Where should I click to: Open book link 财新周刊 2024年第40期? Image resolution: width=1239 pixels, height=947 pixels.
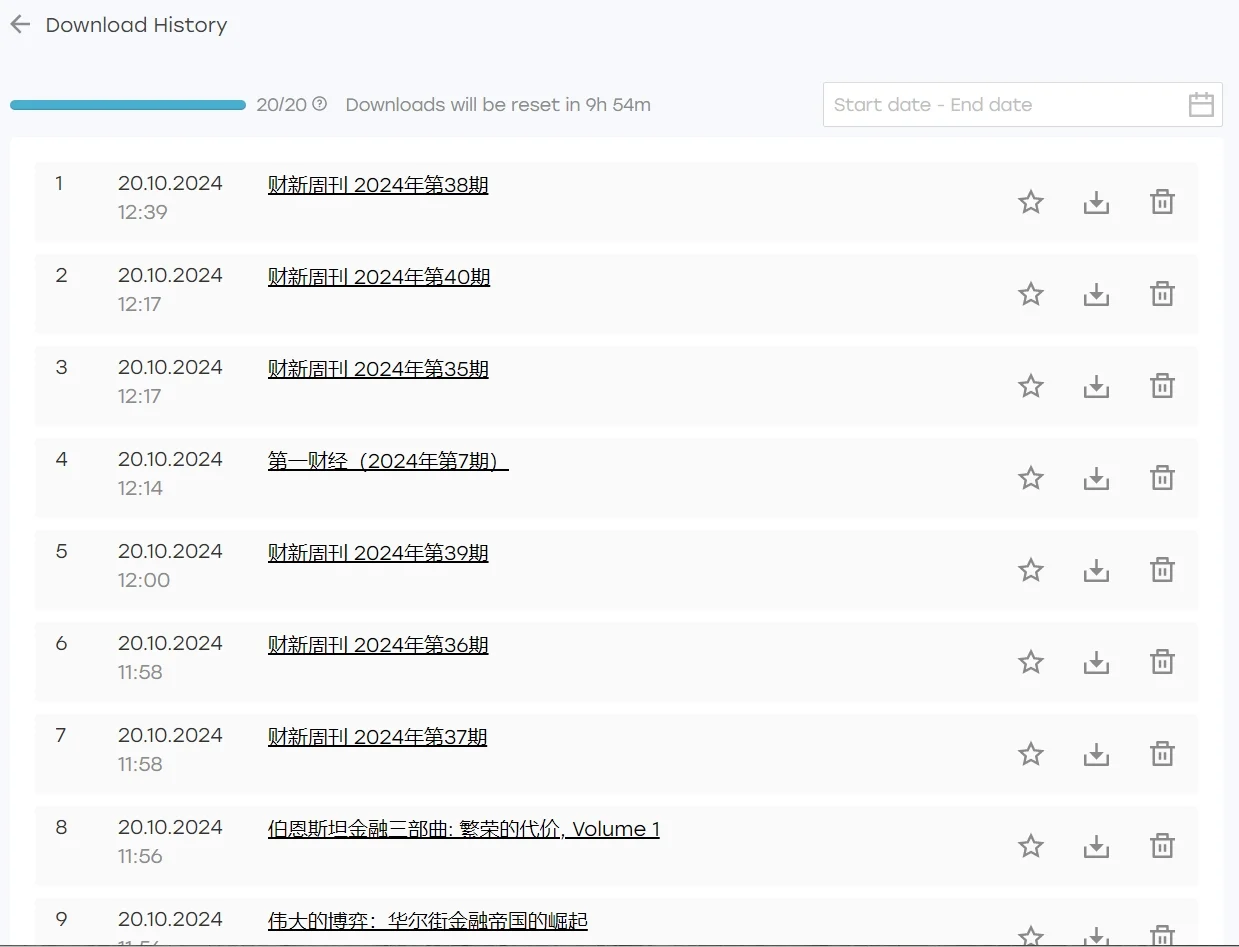coord(379,277)
